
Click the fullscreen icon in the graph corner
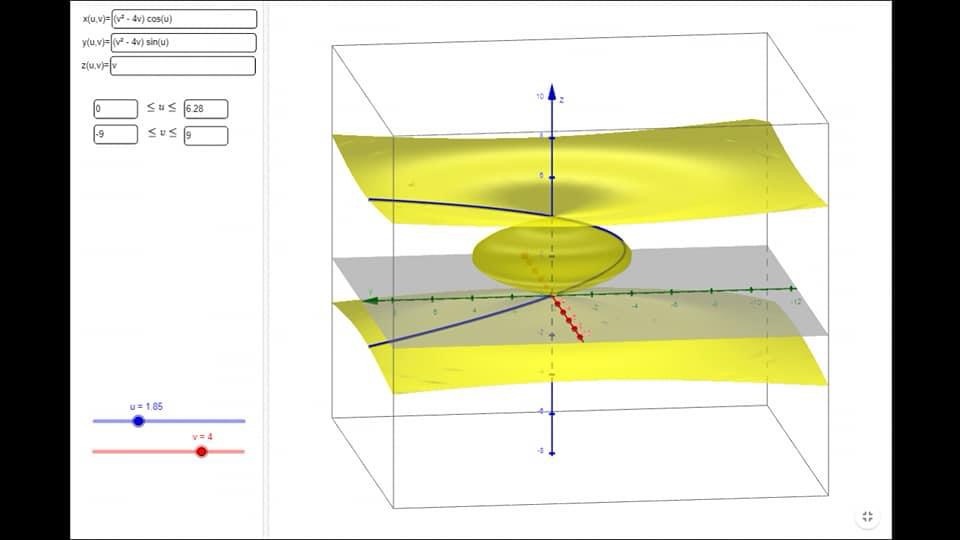867,517
